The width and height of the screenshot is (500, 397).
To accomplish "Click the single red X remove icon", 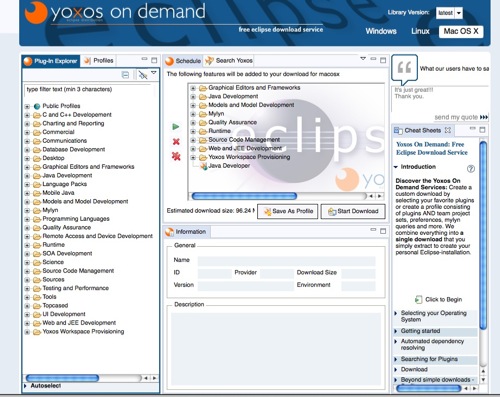I will coord(176,142).
